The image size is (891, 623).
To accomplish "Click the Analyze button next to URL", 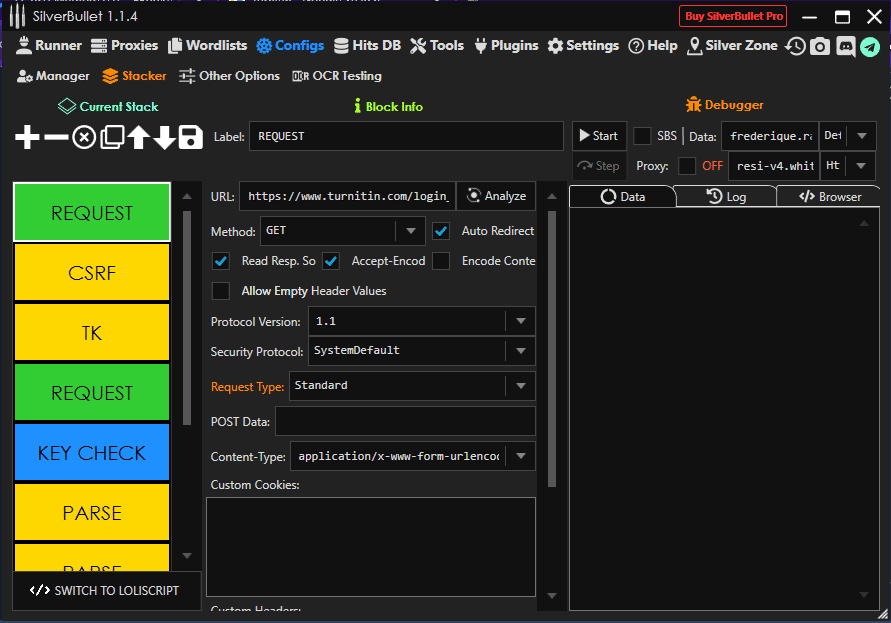I will [x=496, y=196].
